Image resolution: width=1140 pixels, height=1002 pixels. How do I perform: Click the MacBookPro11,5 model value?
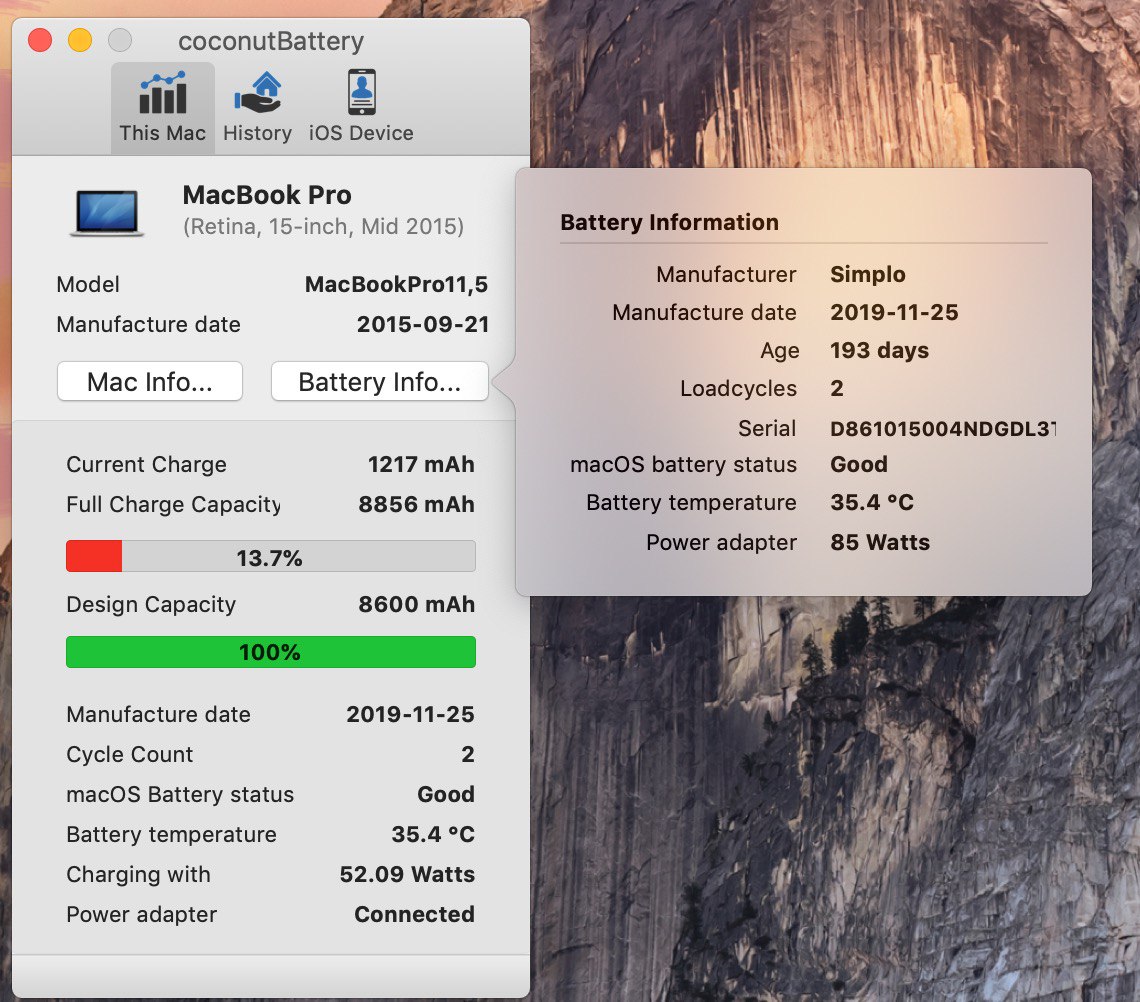396,284
